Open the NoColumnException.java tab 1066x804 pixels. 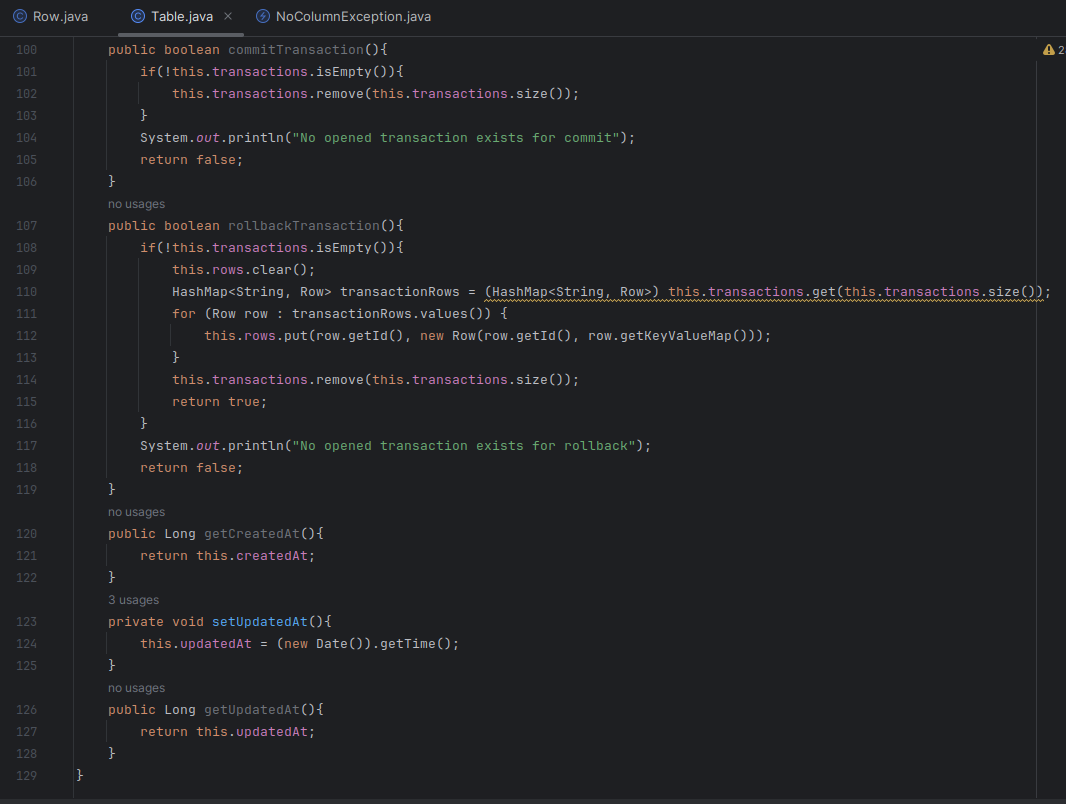(343, 16)
